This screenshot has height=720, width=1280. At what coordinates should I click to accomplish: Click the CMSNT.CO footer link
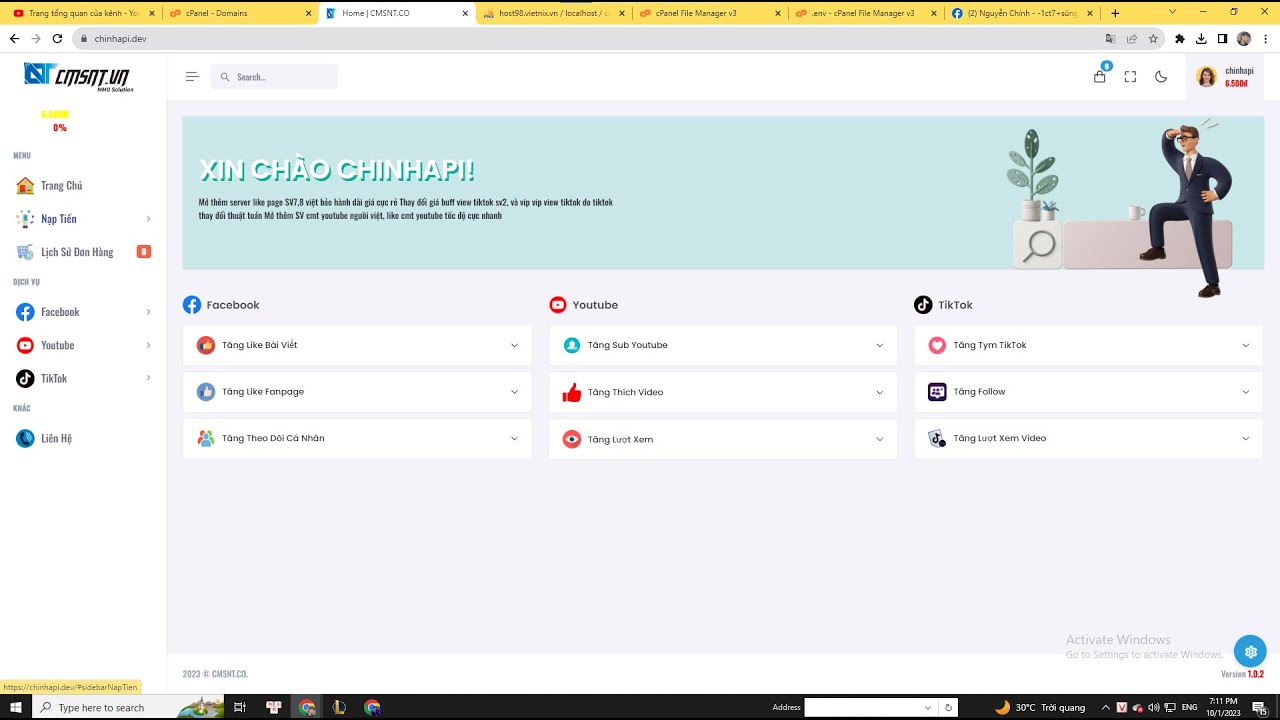tap(229, 674)
